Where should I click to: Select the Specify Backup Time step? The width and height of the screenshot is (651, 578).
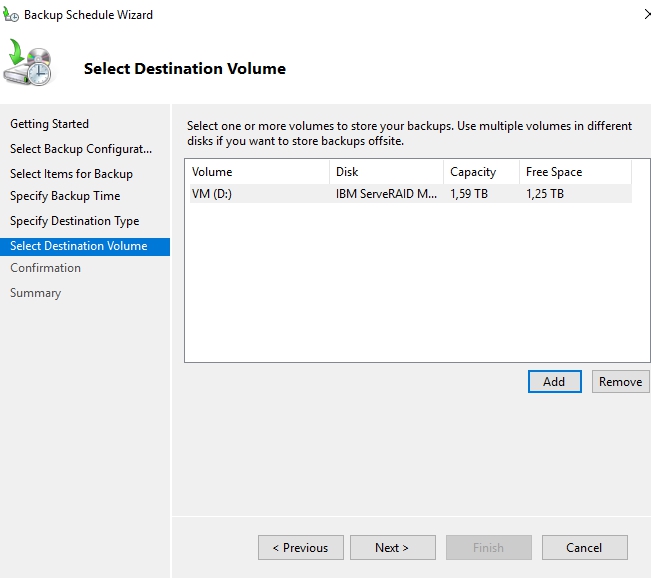click(x=65, y=196)
